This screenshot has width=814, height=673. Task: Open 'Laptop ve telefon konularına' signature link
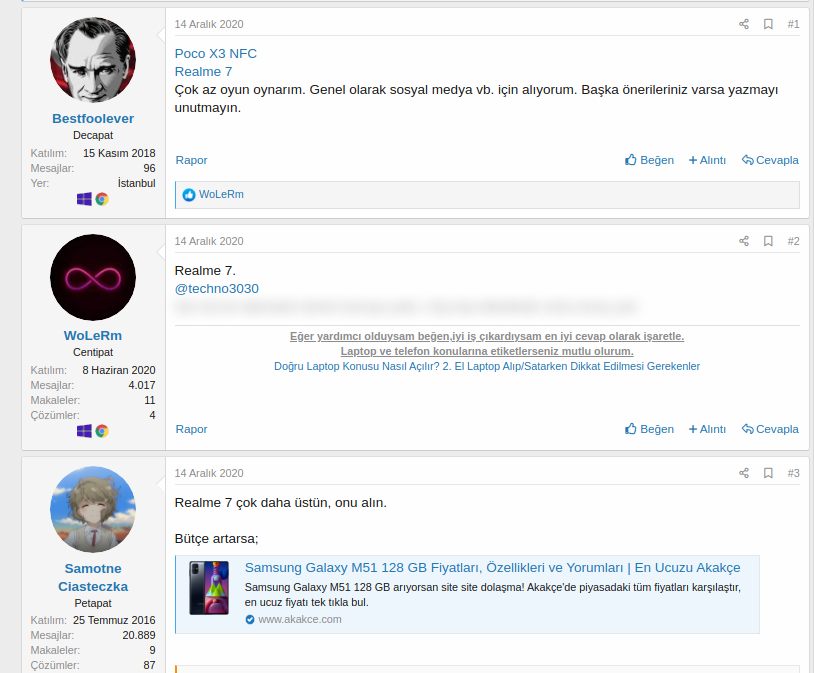tap(487, 351)
